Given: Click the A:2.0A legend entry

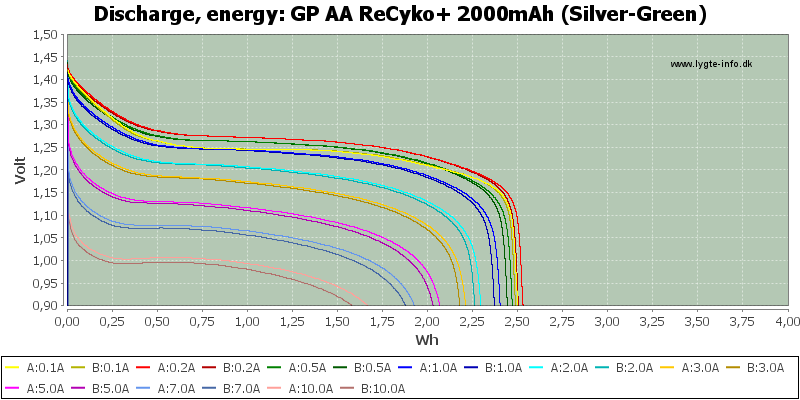Looking at the screenshot, I should pyautogui.click(x=558, y=367).
